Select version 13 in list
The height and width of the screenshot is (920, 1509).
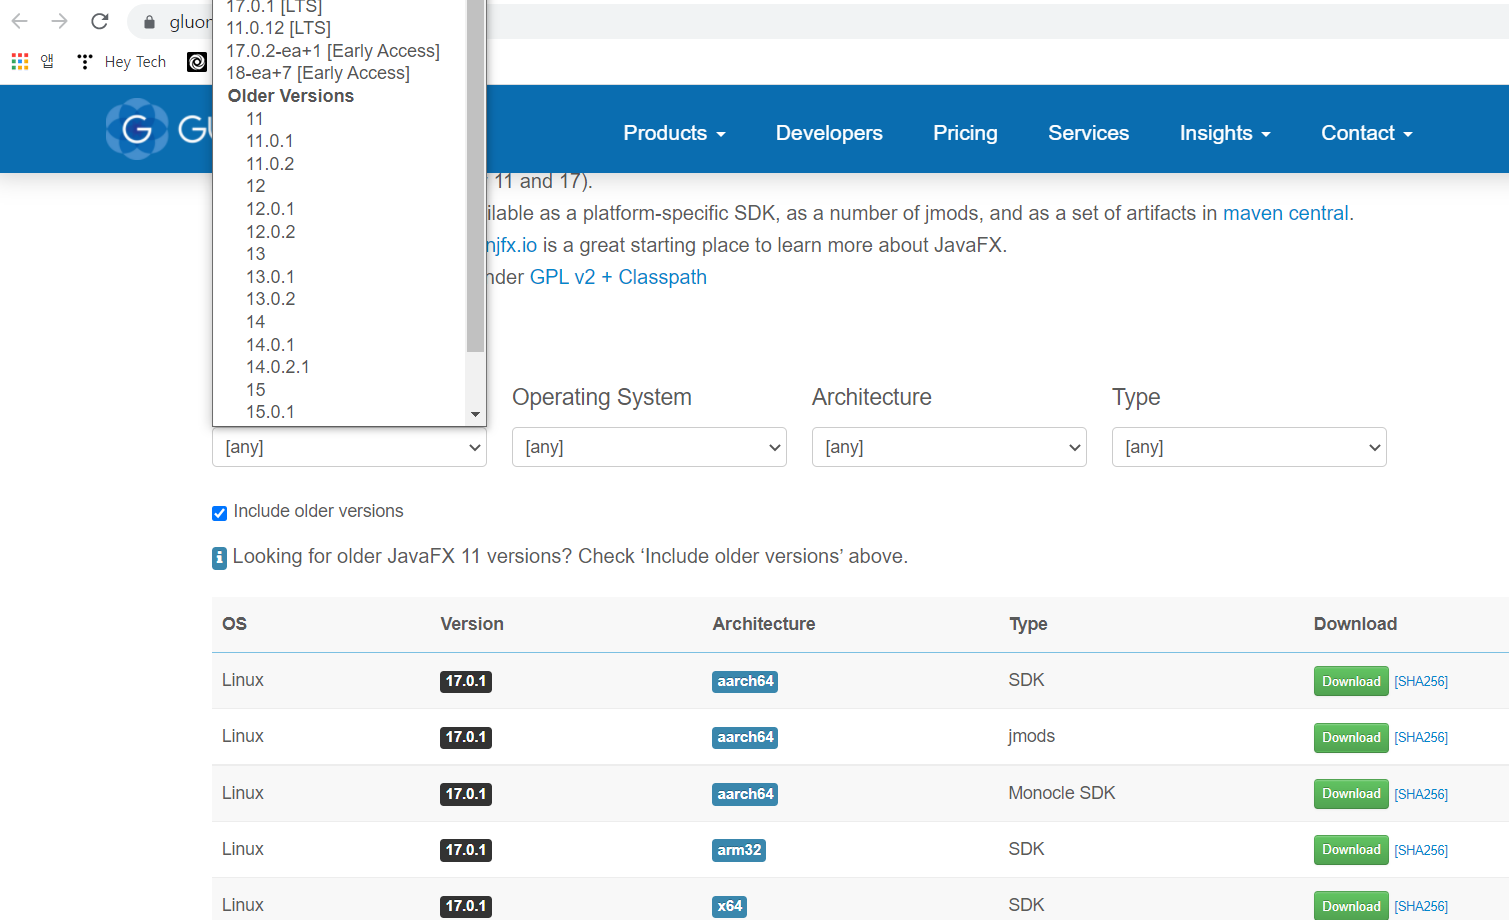(340, 254)
